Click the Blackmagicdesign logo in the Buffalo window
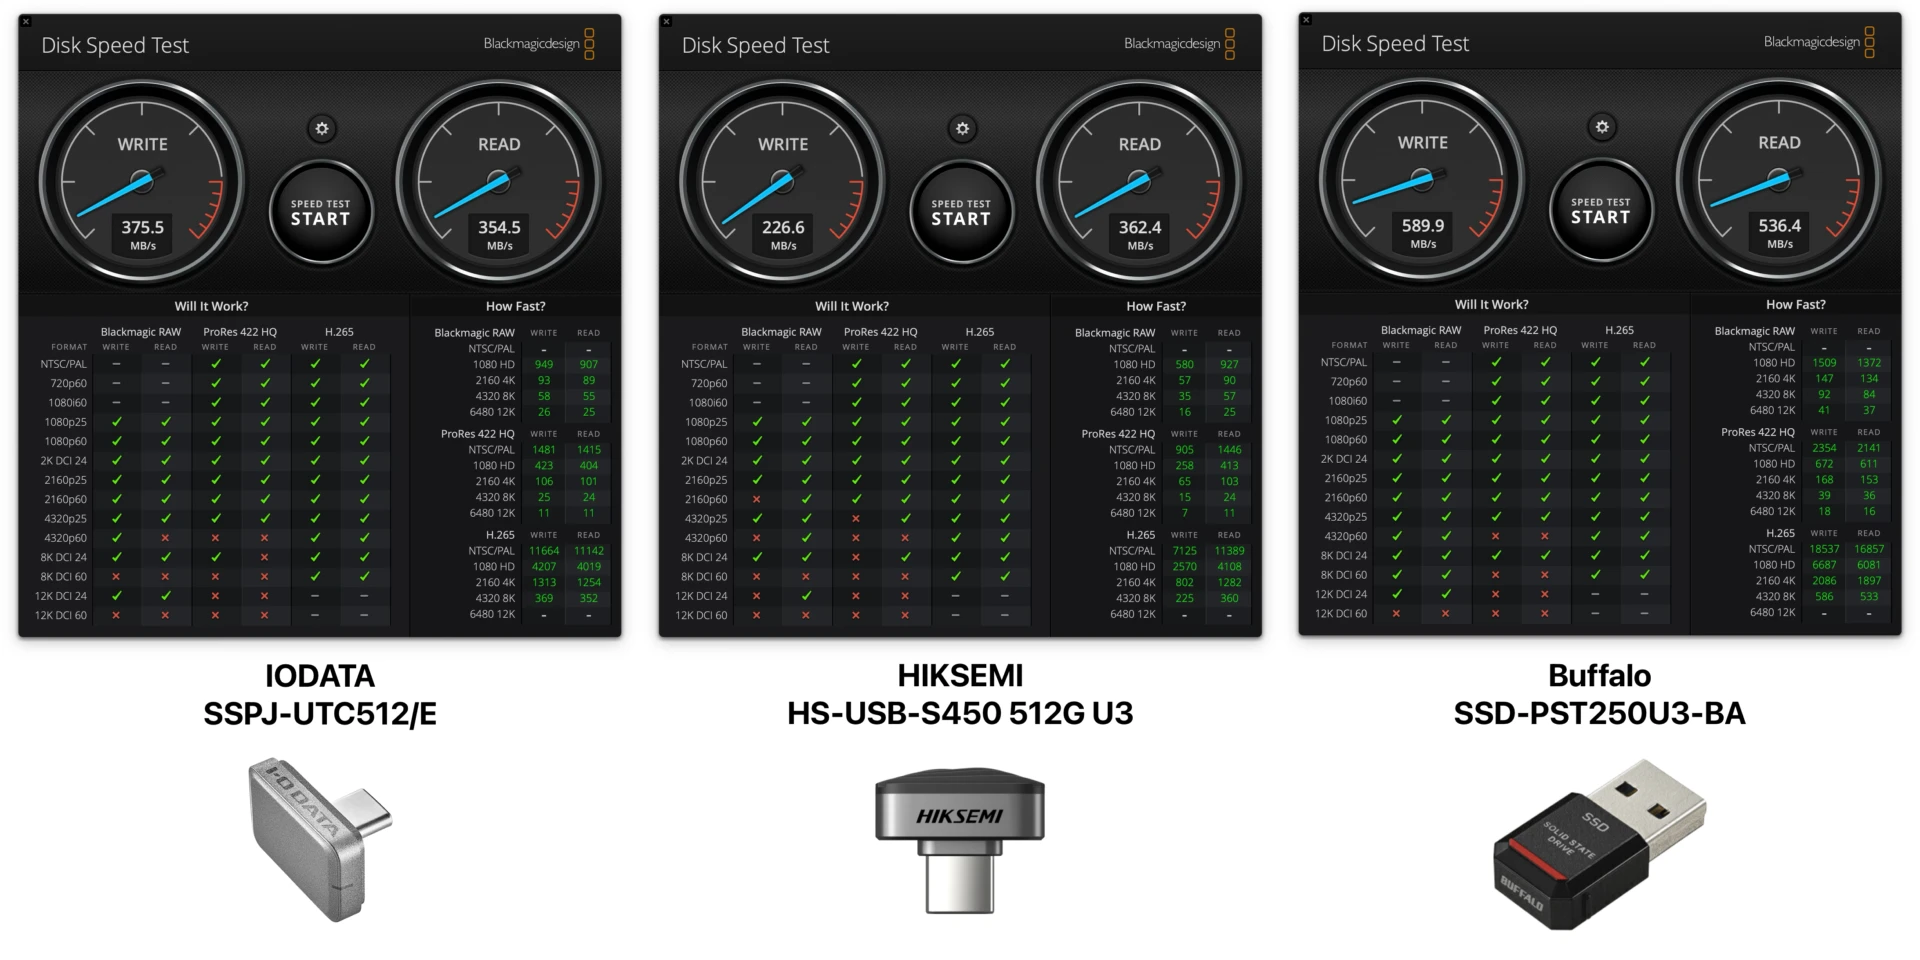1920x960 pixels. point(1812,42)
